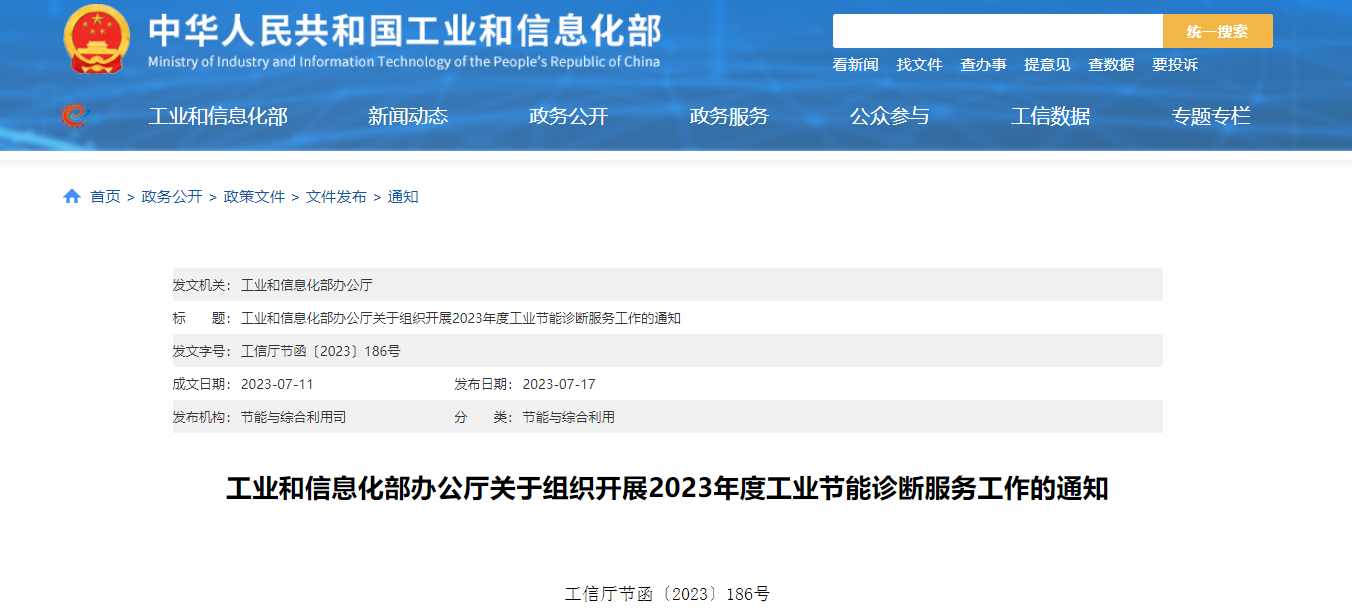
Task: Open the 政务服务 navigation menu
Action: [729, 116]
